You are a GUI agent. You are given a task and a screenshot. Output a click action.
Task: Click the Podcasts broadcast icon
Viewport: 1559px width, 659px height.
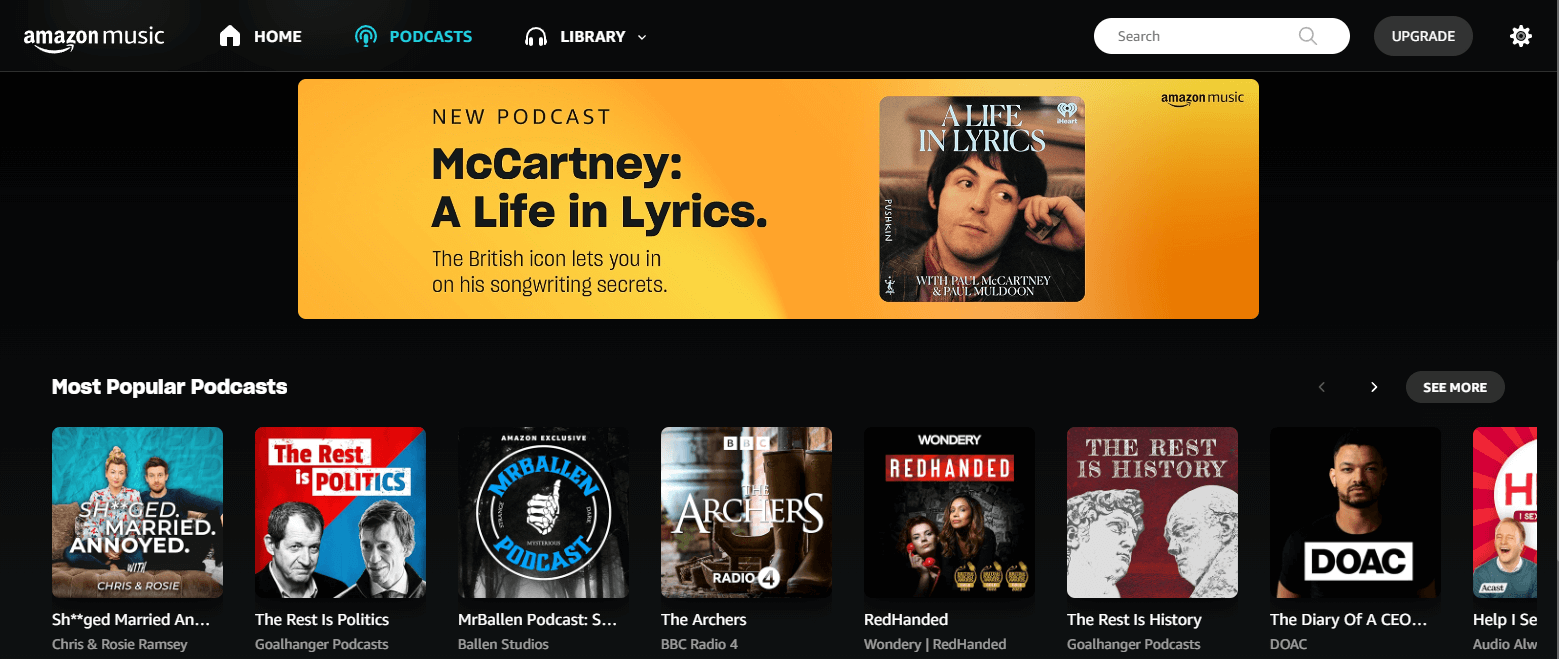click(x=365, y=37)
